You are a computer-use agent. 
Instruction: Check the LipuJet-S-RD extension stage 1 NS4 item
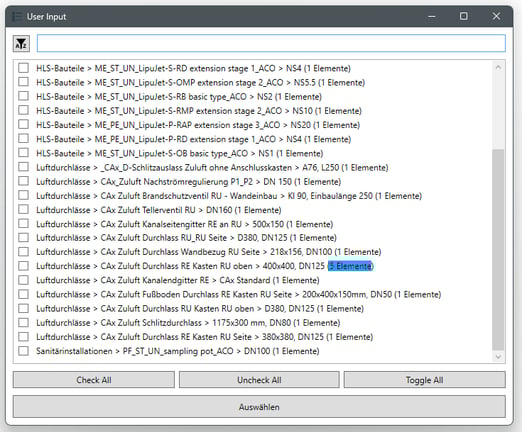point(23,68)
